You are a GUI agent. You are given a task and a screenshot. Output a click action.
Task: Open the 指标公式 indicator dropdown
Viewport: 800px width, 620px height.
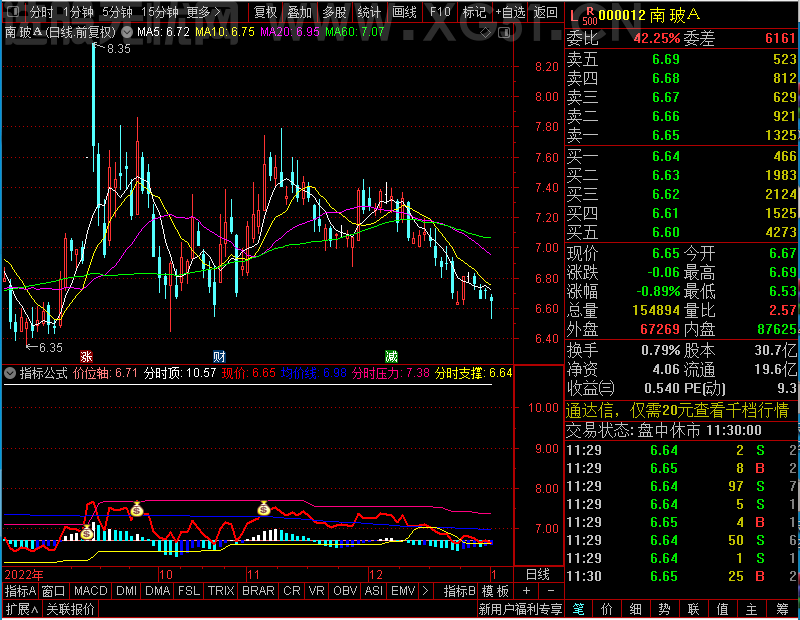click(10, 373)
